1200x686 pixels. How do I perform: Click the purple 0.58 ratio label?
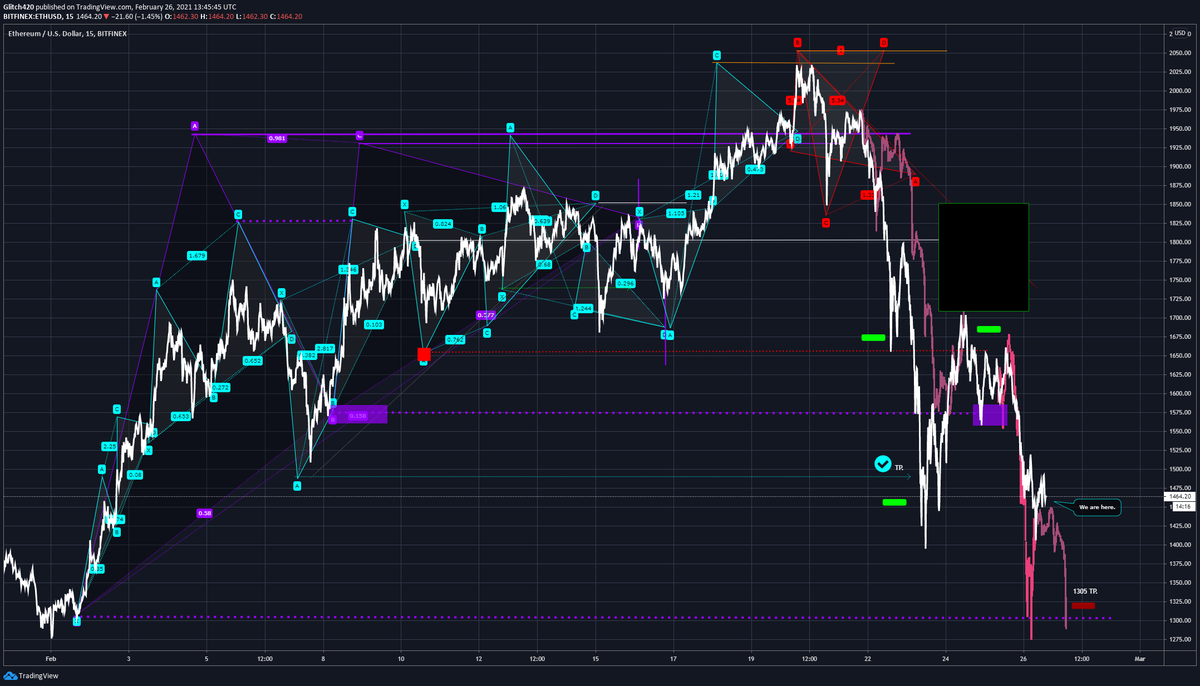(x=205, y=513)
